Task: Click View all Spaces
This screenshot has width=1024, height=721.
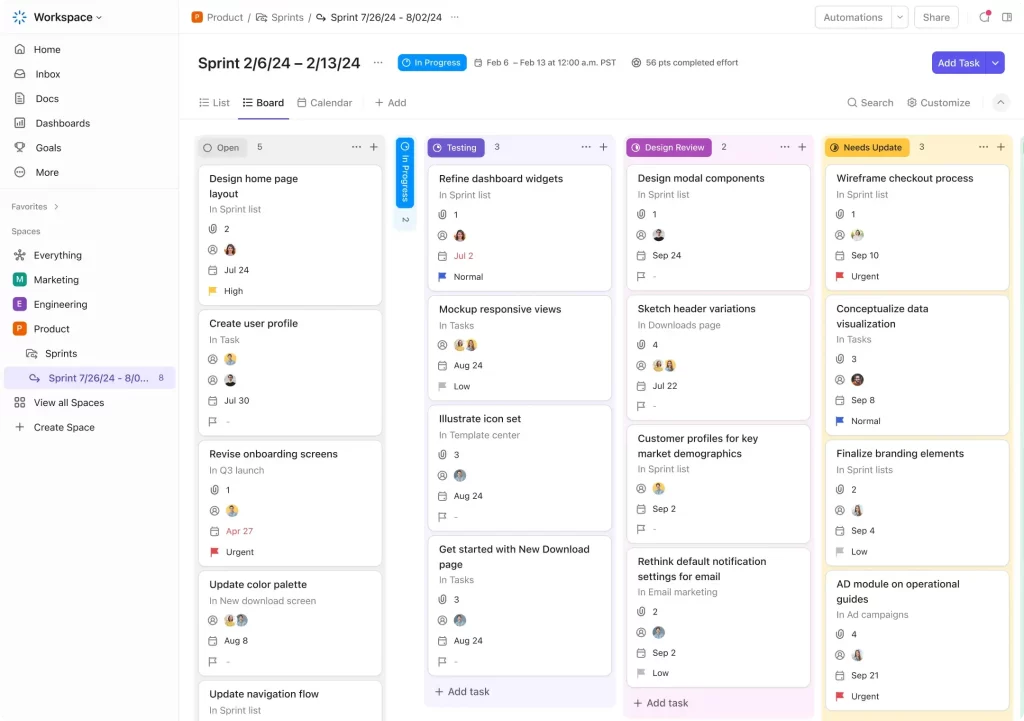Action: 69,403
